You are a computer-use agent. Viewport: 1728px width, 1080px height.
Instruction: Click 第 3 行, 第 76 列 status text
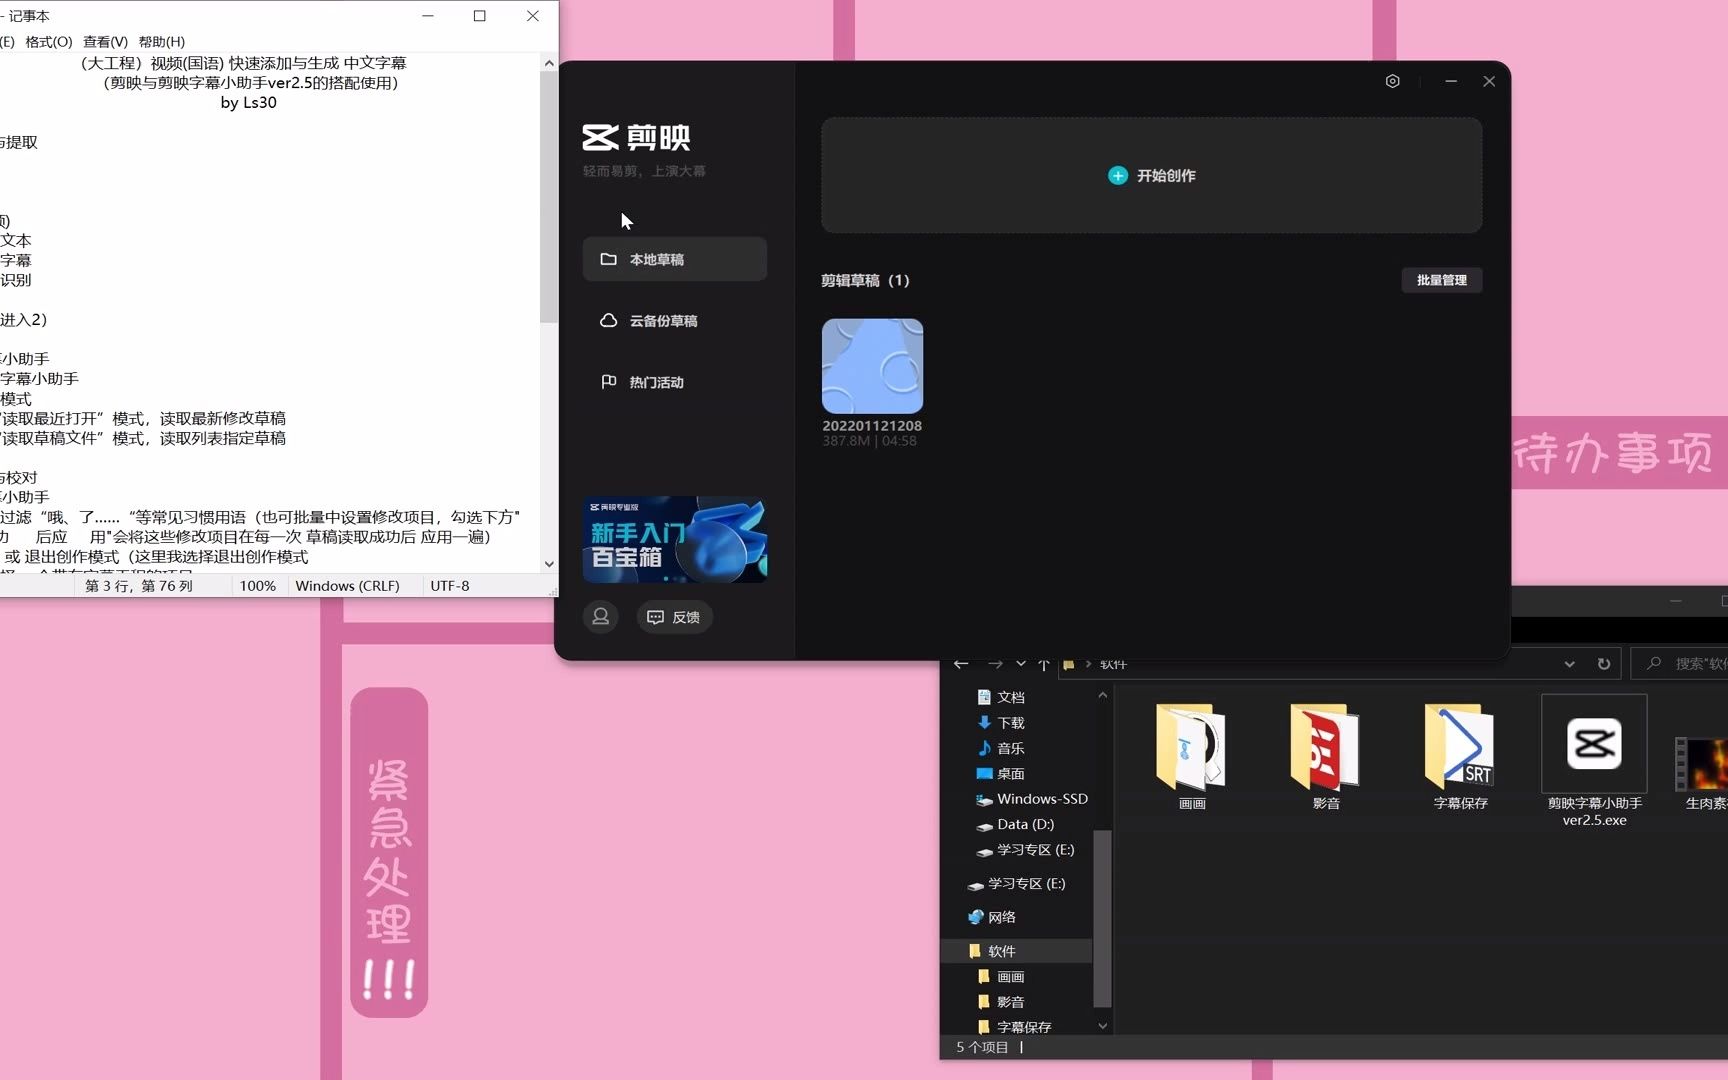139,586
